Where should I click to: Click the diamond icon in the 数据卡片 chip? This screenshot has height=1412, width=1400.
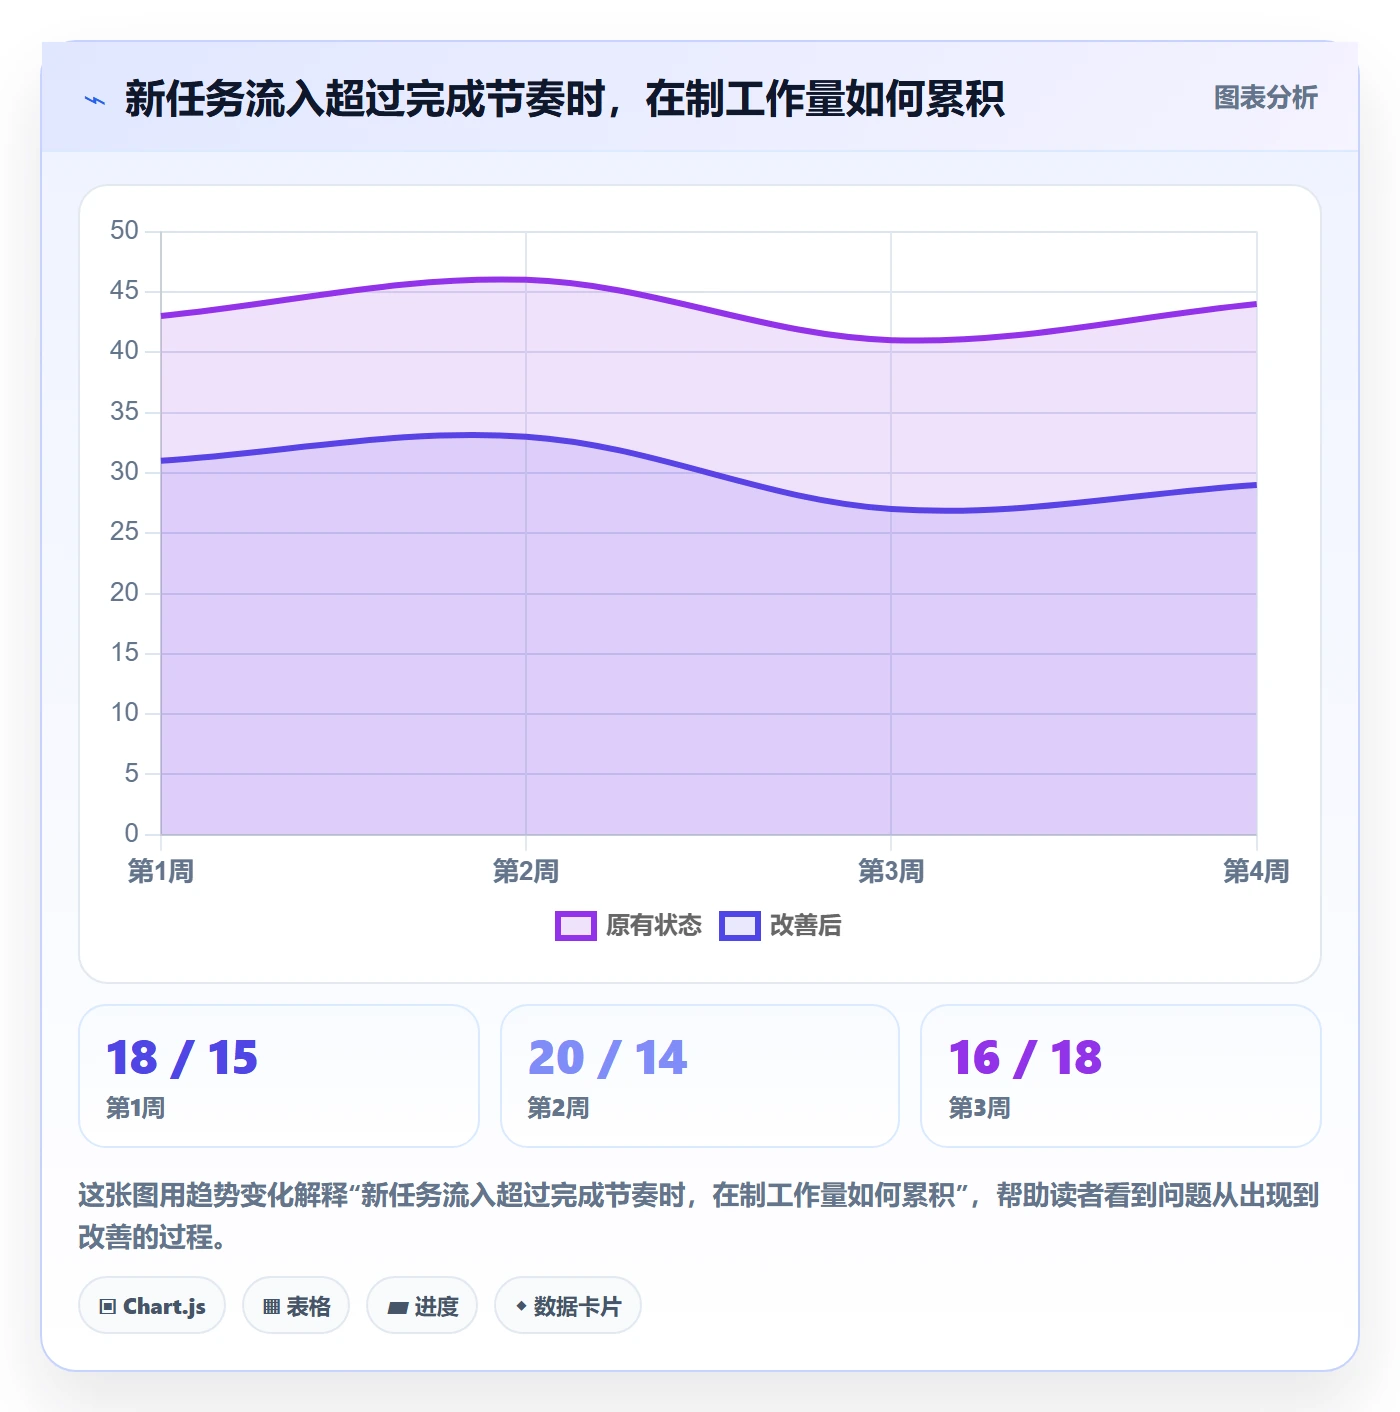521,1306
